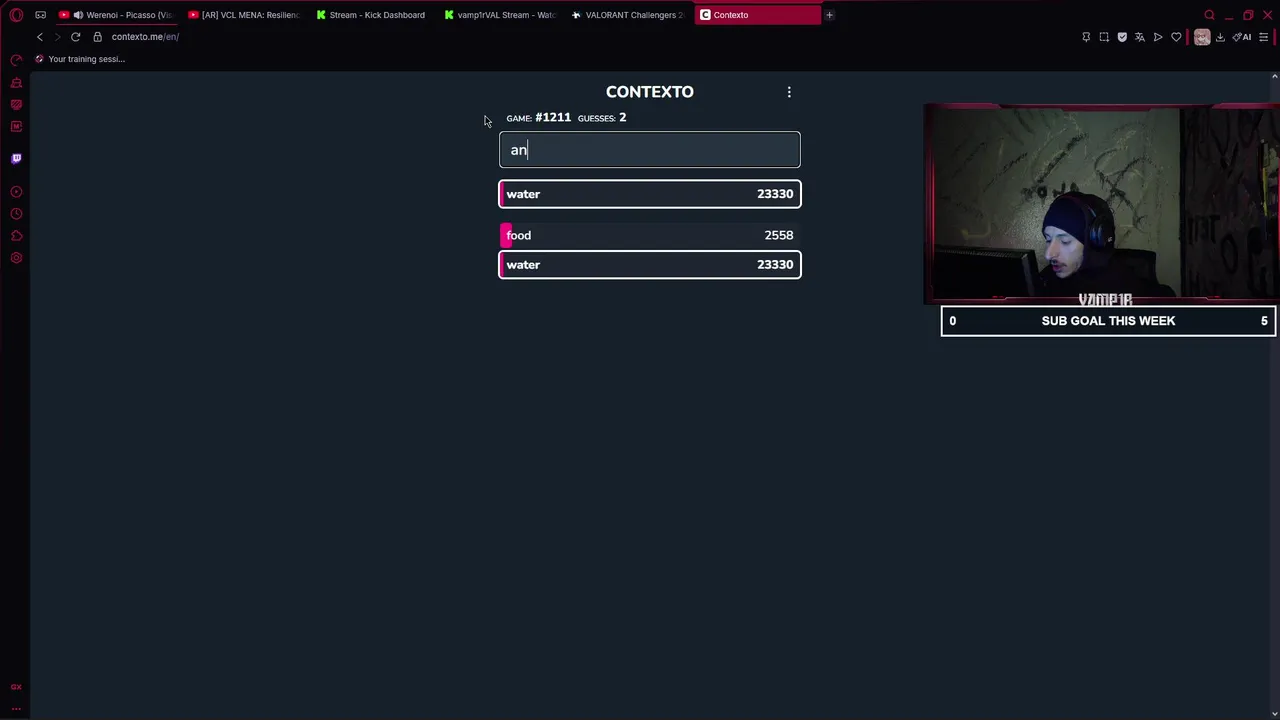Viewport: 1280px width, 720px height.
Task: Click the lower 'water' 23330 guess row
Action: [x=650, y=265]
